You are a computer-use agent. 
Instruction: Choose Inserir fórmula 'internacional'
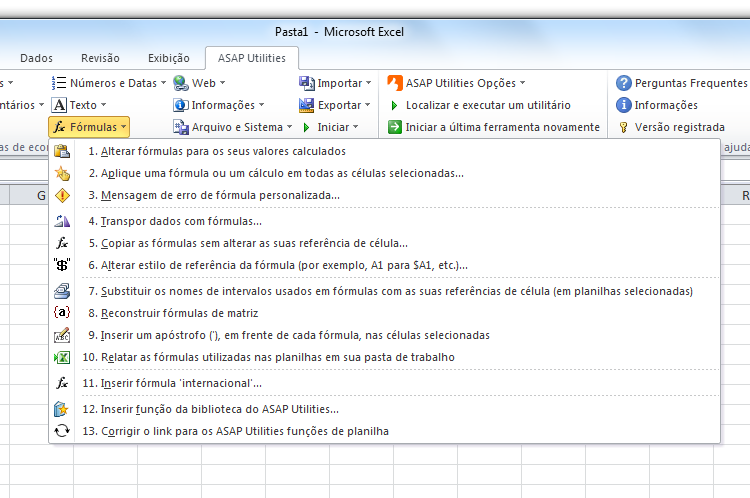(385, 383)
